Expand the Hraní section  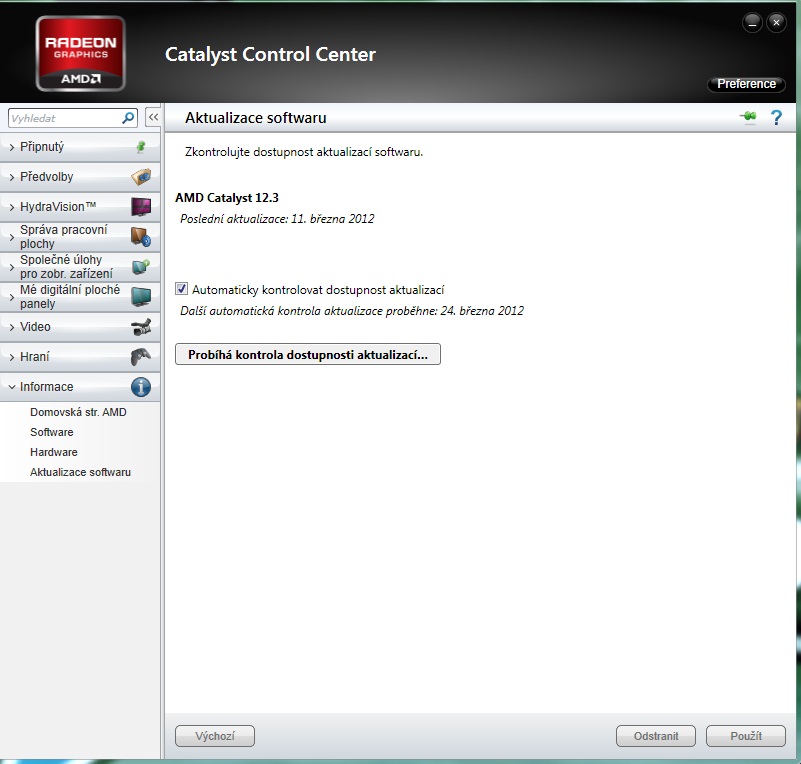(x=80, y=356)
